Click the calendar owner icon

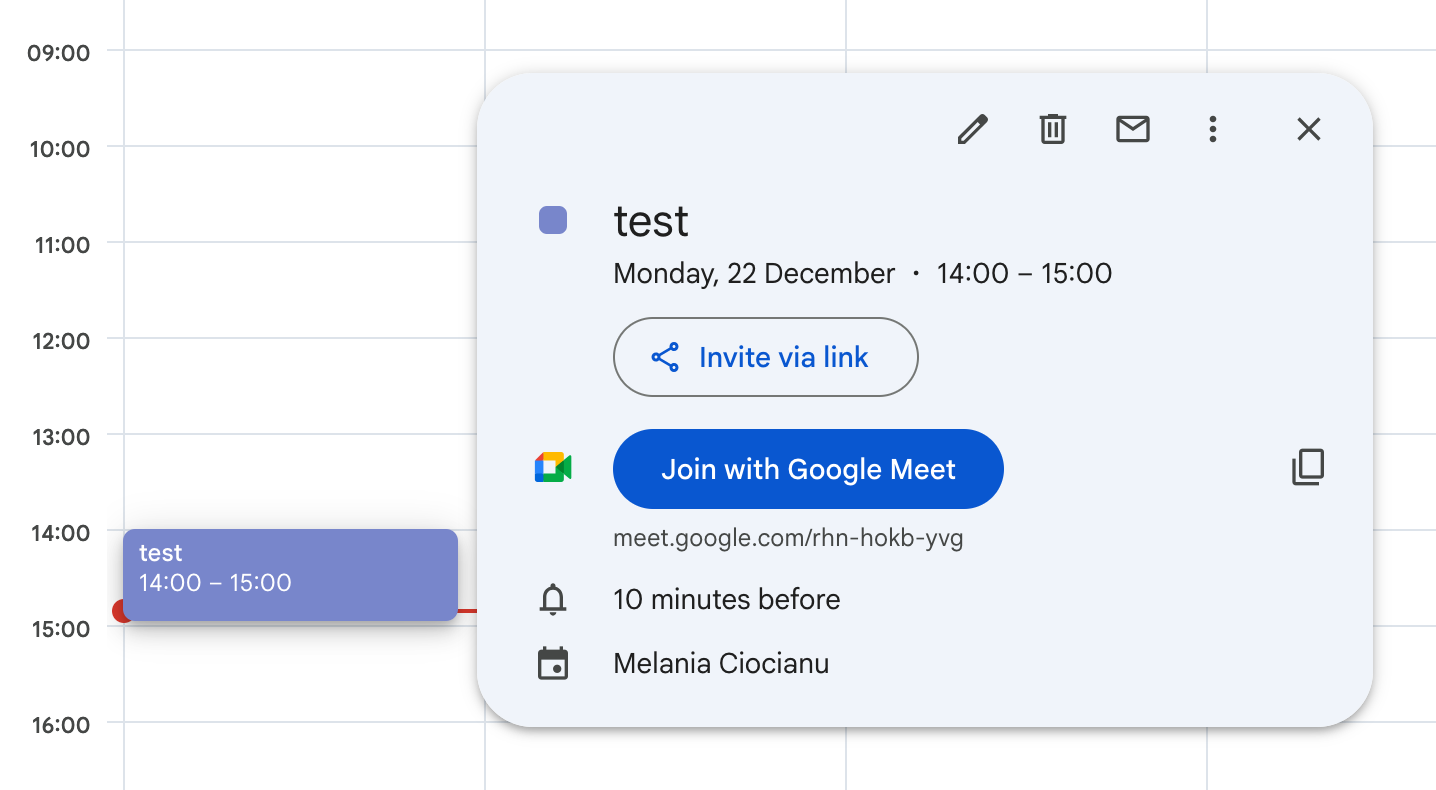pyautogui.click(x=553, y=664)
